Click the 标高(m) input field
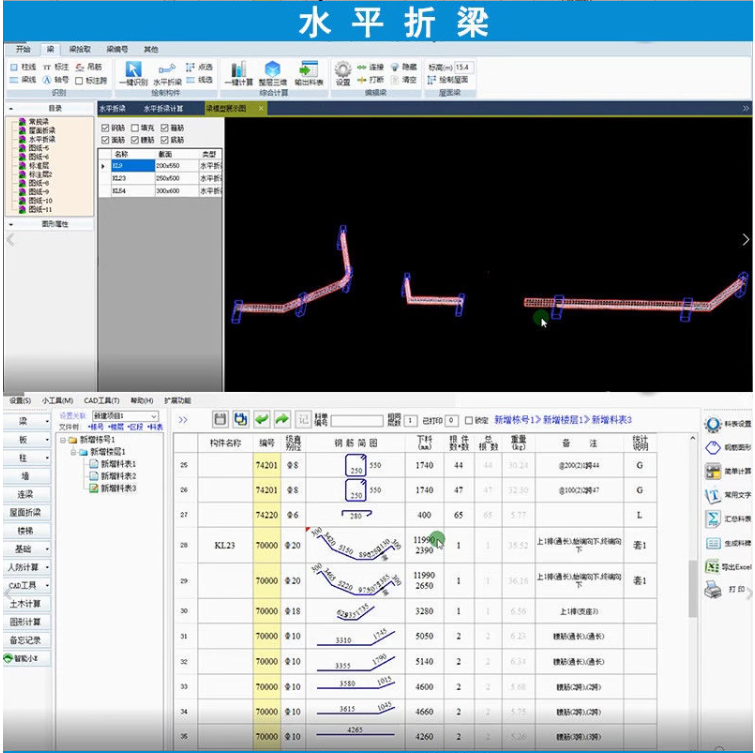The image size is (755, 753). point(463,67)
